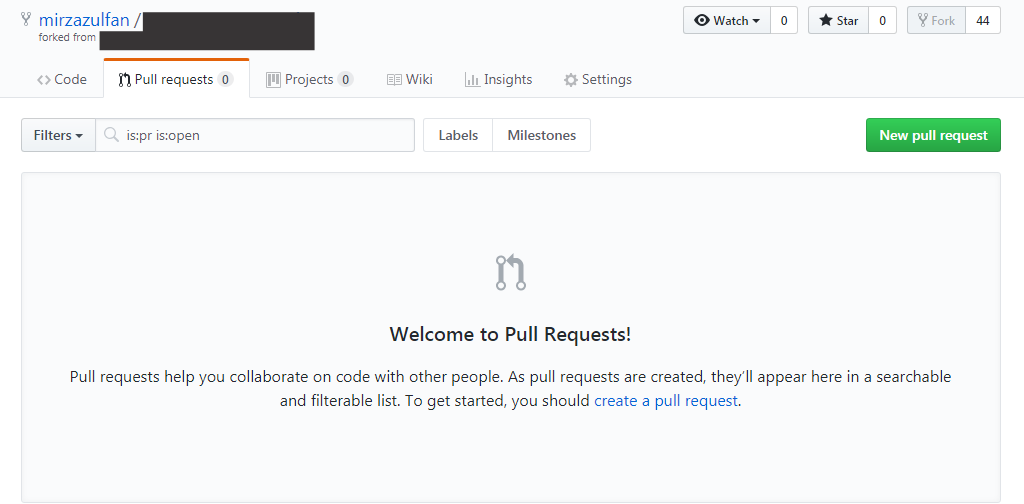Switch to the Code tab

tap(61, 80)
